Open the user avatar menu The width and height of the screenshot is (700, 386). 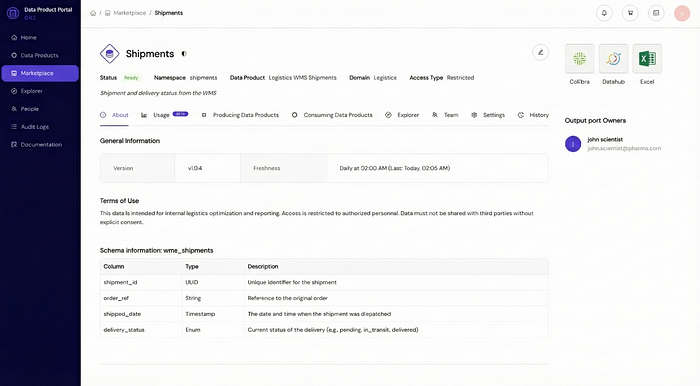[x=682, y=13]
